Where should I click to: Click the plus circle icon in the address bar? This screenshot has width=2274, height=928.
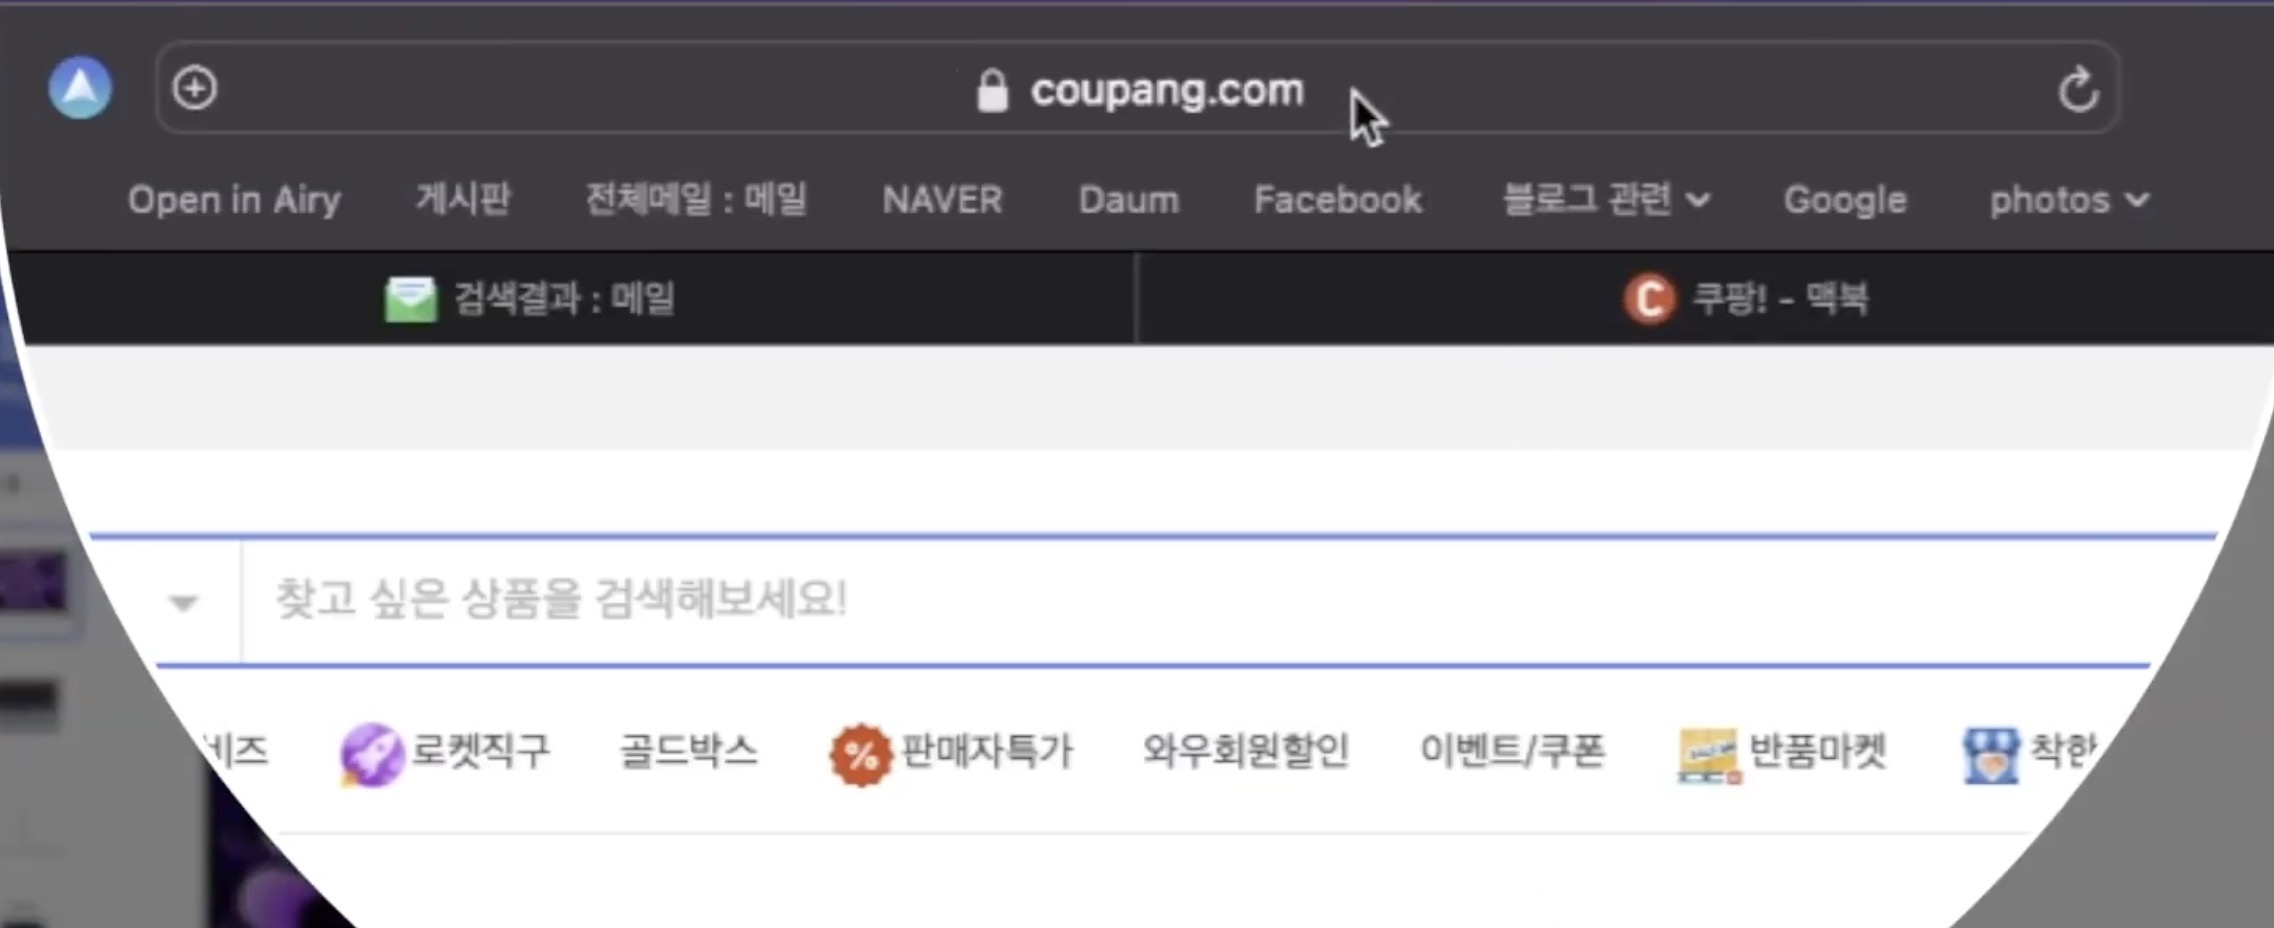coord(194,88)
